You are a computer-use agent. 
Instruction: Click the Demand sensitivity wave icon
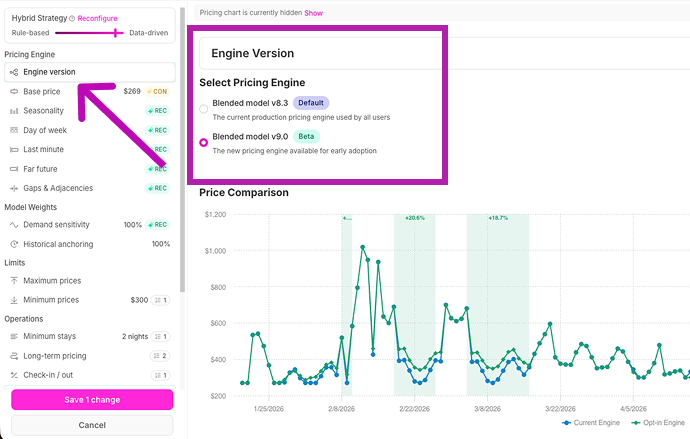pyautogui.click(x=14, y=225)
